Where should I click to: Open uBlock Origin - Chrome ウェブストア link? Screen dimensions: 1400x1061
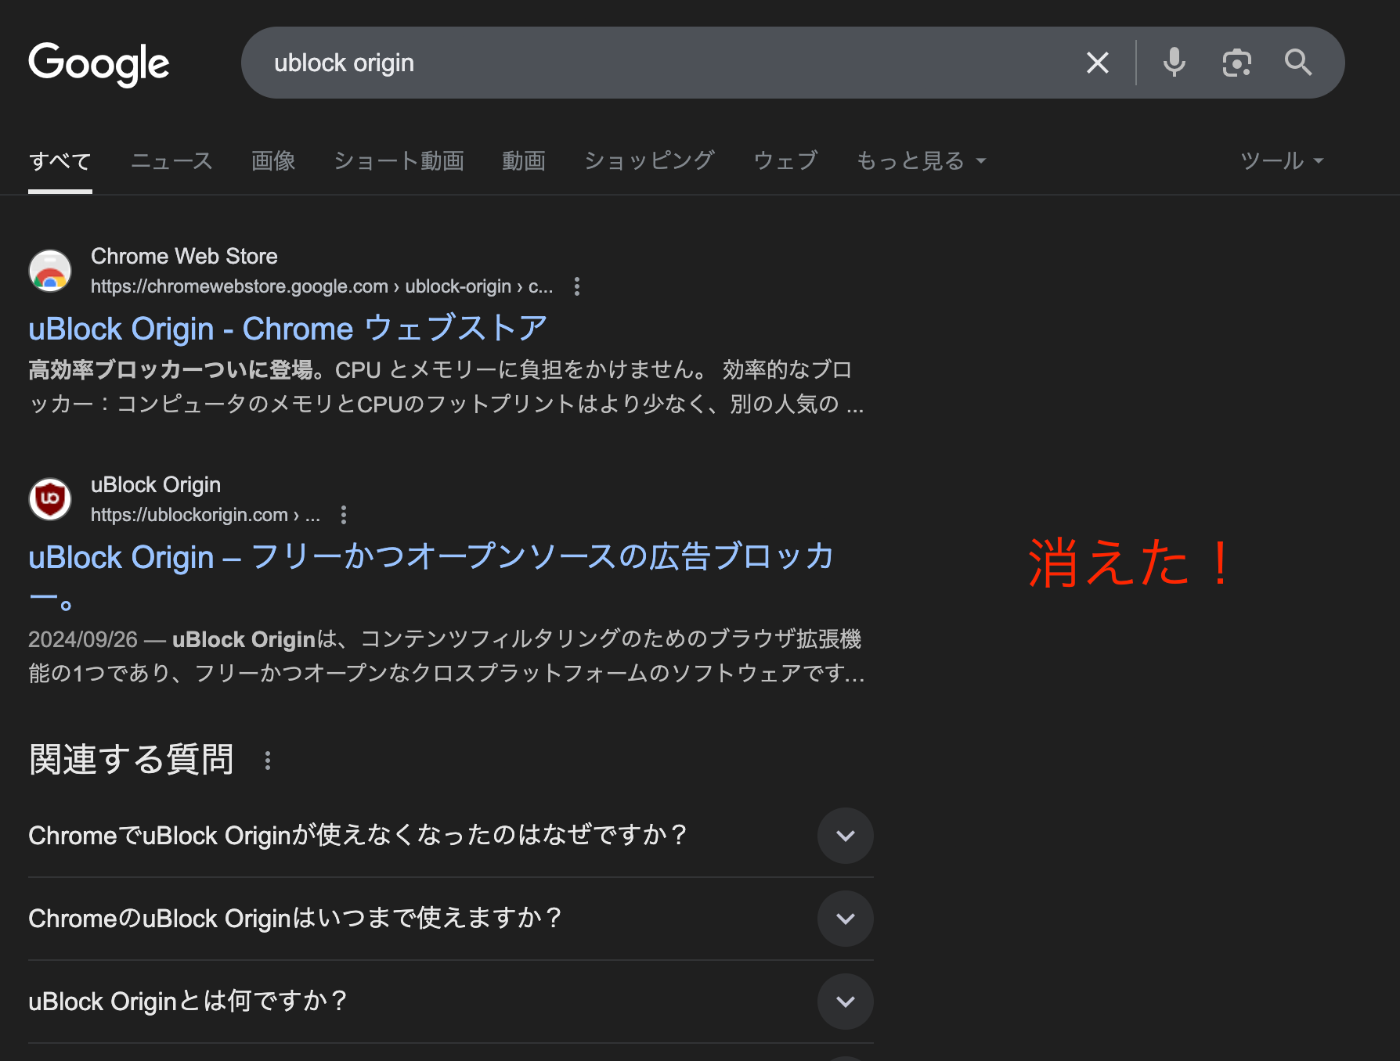(288, 328)
